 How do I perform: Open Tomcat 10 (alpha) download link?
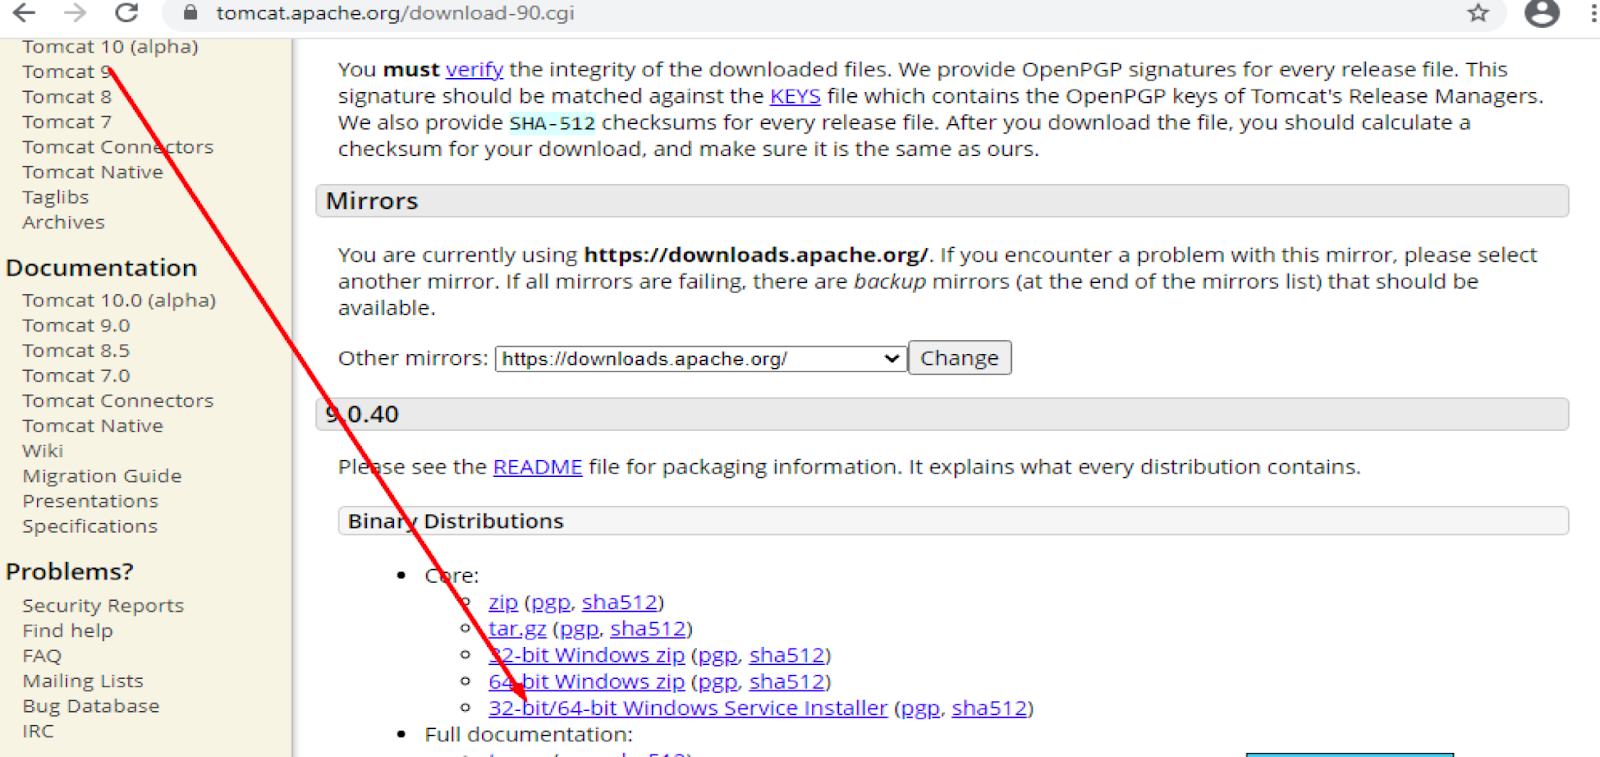click(x=110, y=47)
